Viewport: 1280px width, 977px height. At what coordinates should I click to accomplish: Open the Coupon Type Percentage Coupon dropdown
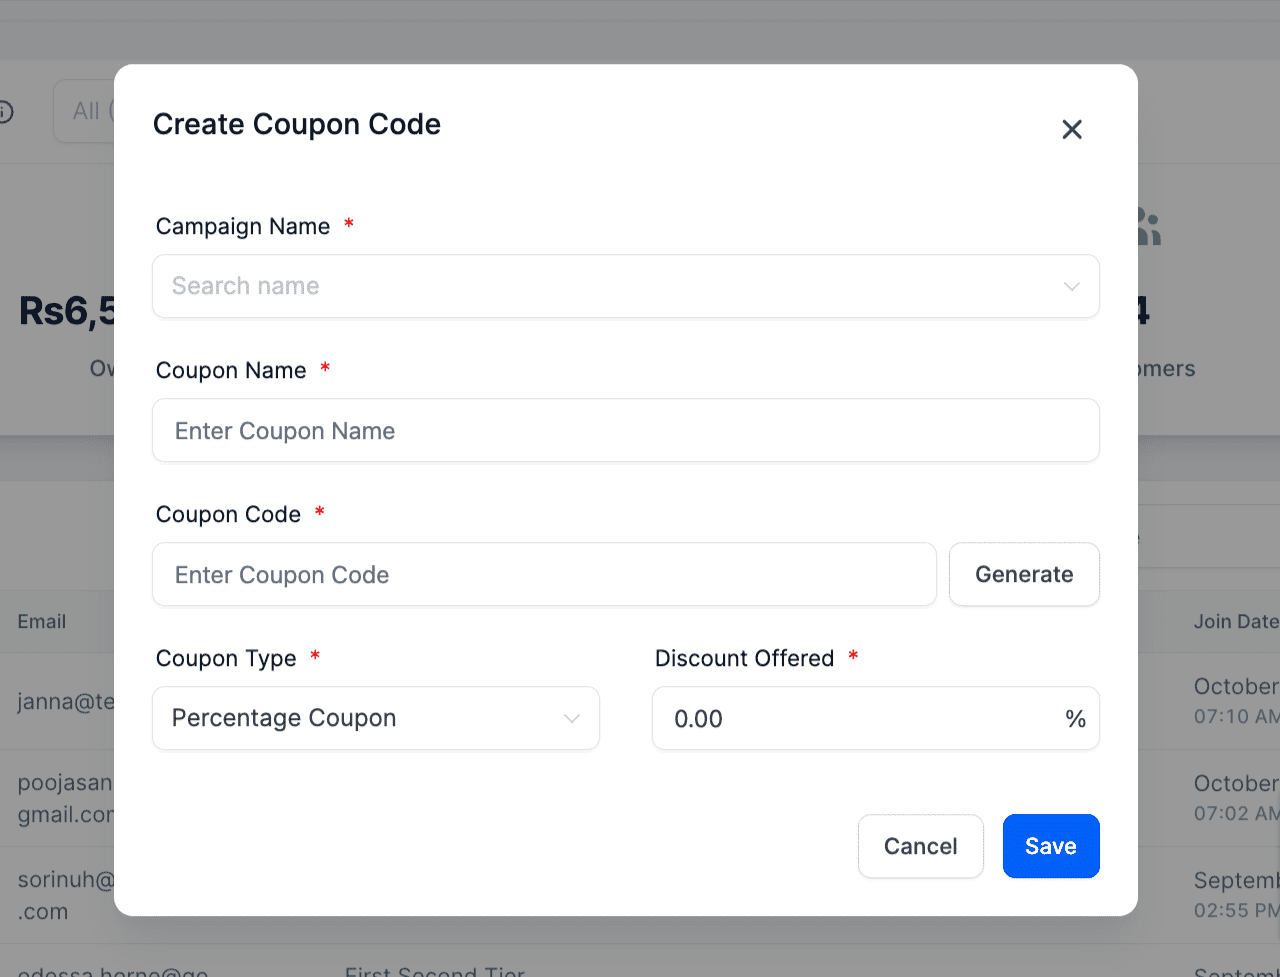pos(376,718)
